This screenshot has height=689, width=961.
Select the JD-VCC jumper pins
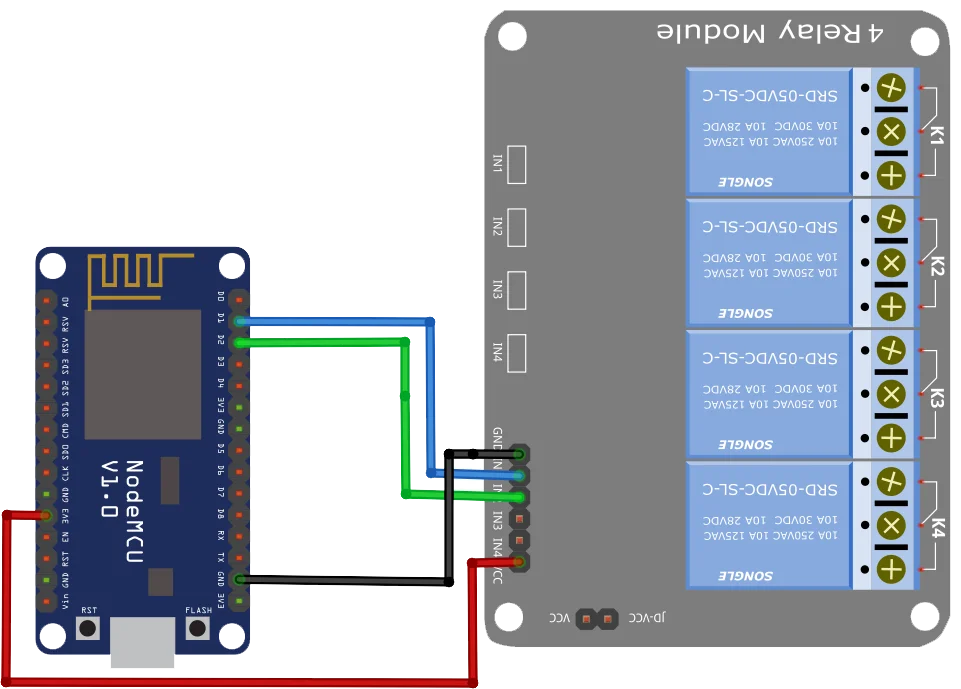pyautogui.click(x=597, y=619)
